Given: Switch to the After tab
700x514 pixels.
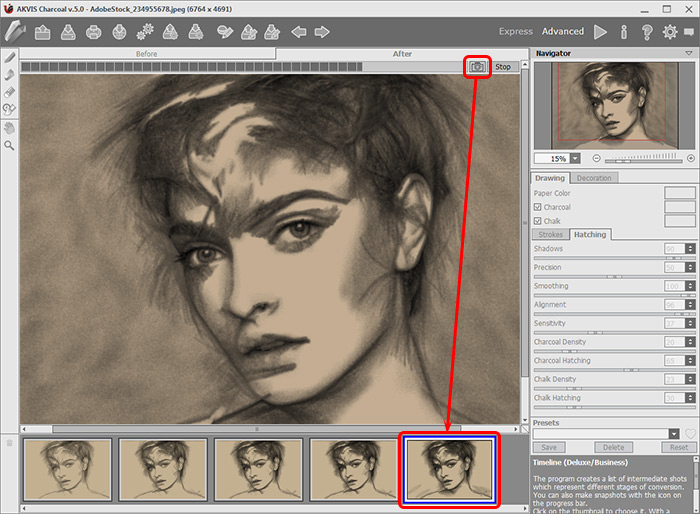Looking at the screenshot, I should (402, 54).
